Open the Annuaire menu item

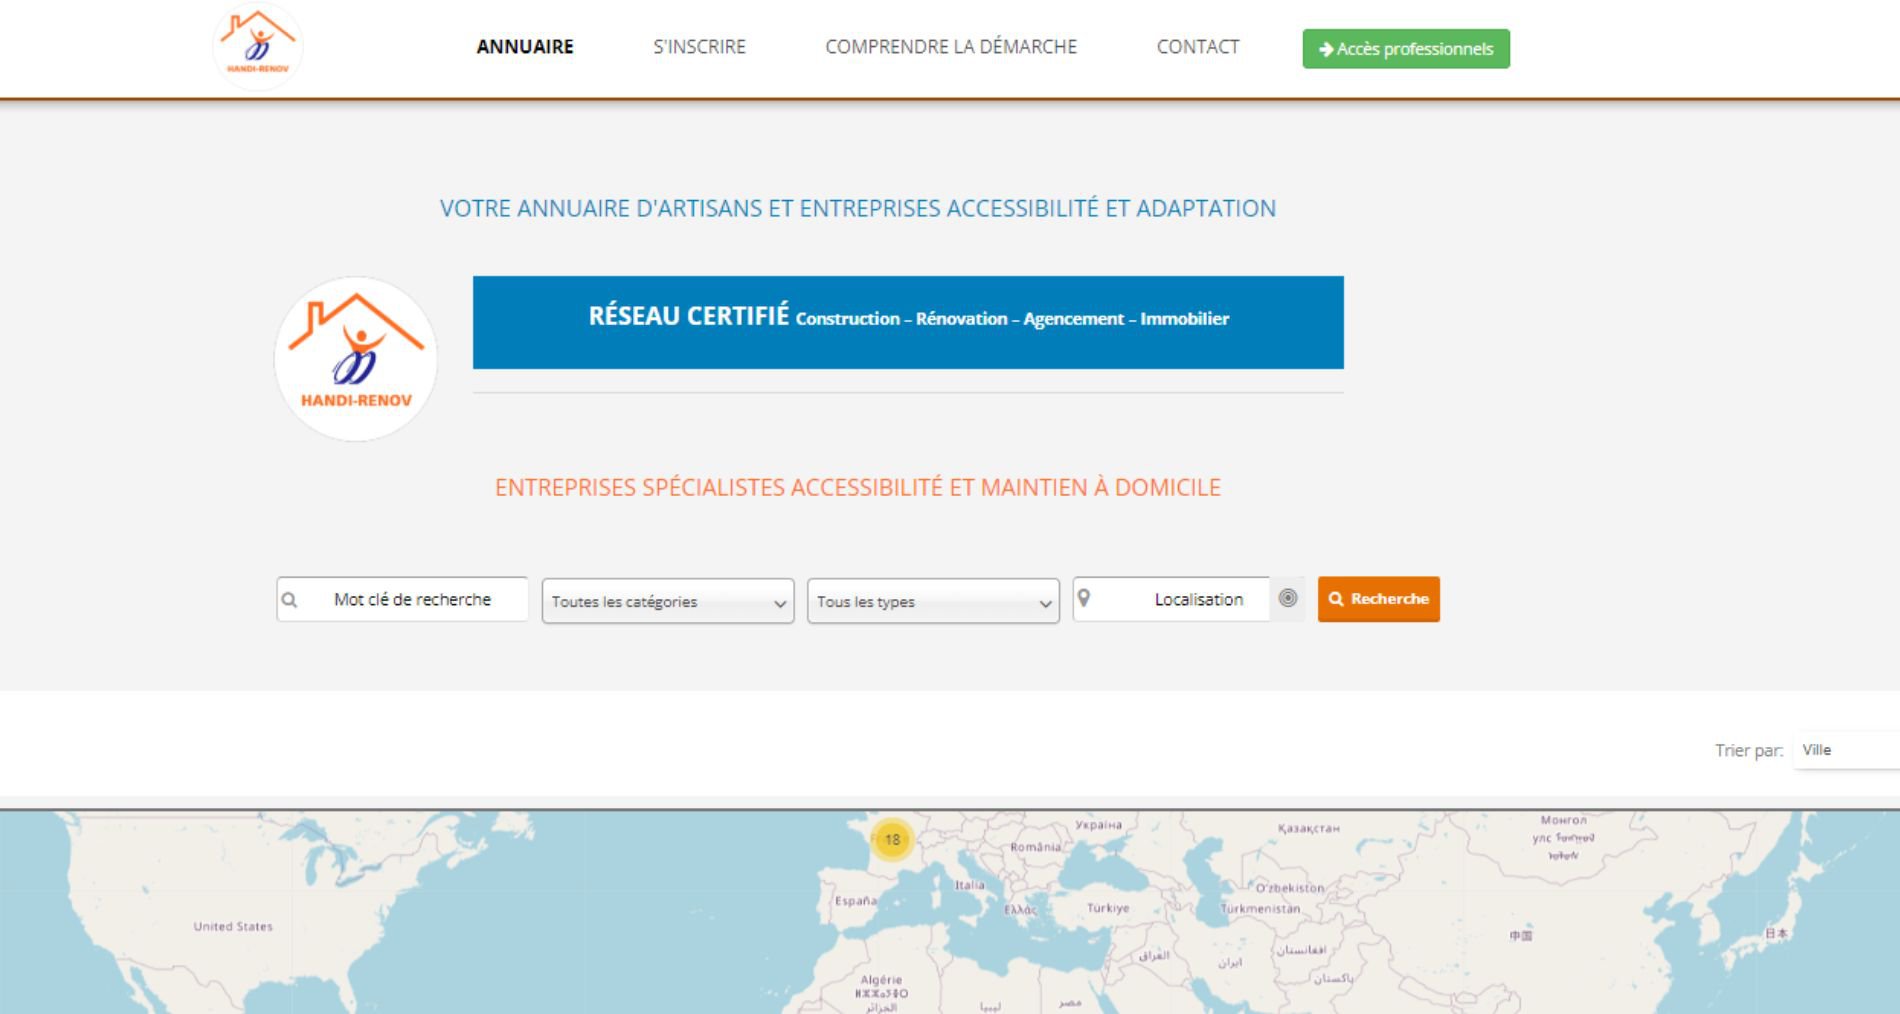pyautogui.click(x=525, y=47)
